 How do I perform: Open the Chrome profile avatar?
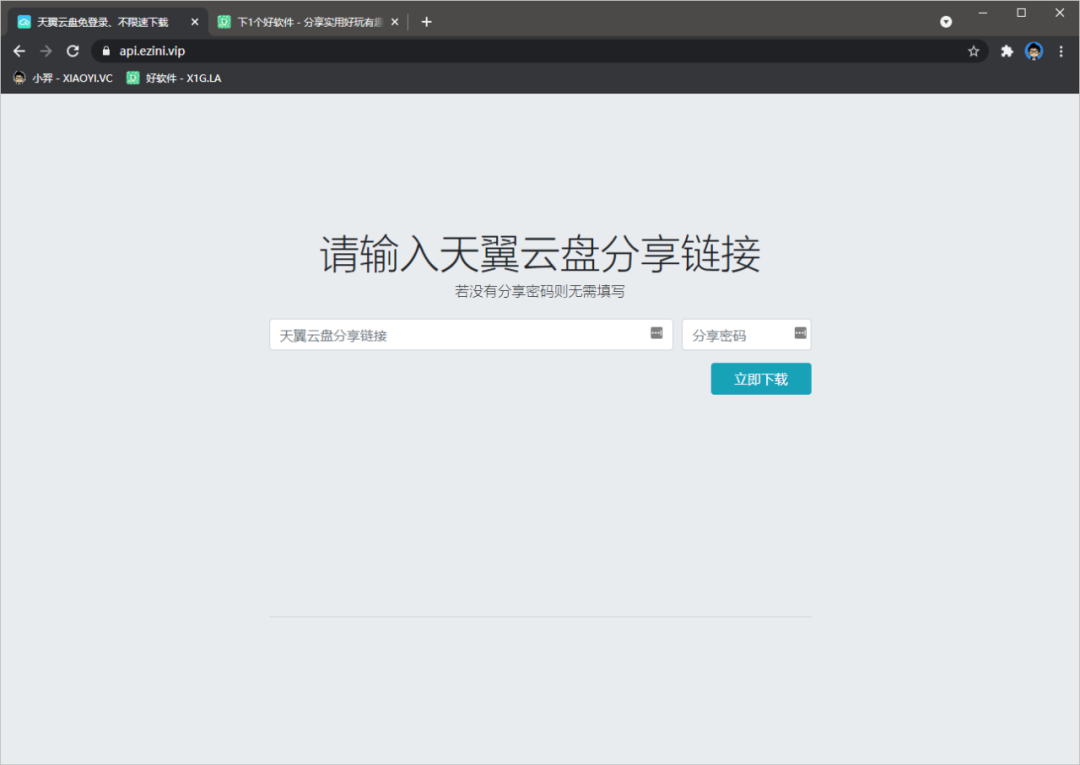(1034, 51)
